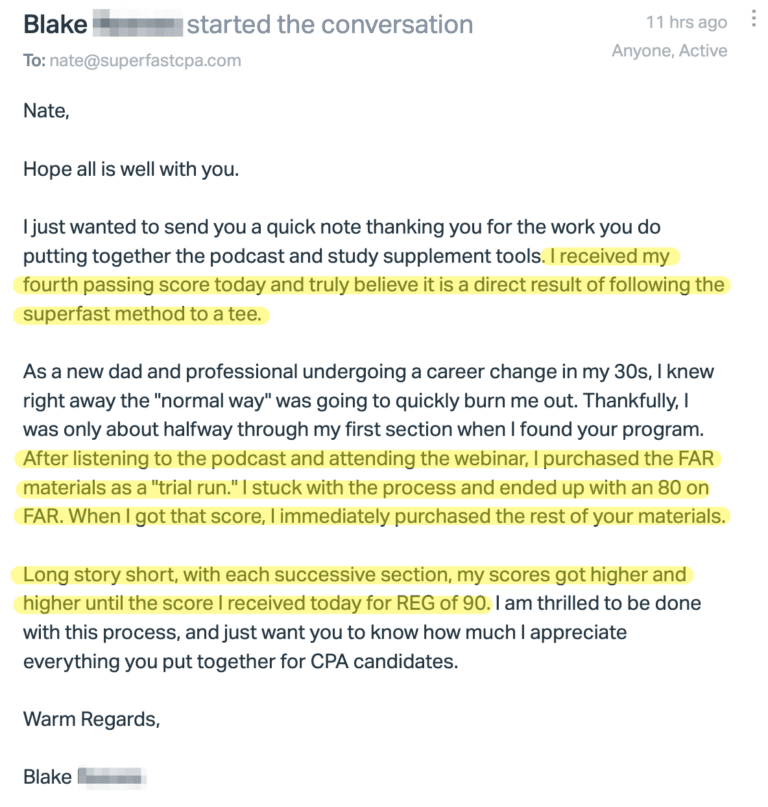The width and height of the screenshot is (768, 807).
Task: Click the Blake signature at the bottom
Action: pyautogui.click(x=47, y=777)
